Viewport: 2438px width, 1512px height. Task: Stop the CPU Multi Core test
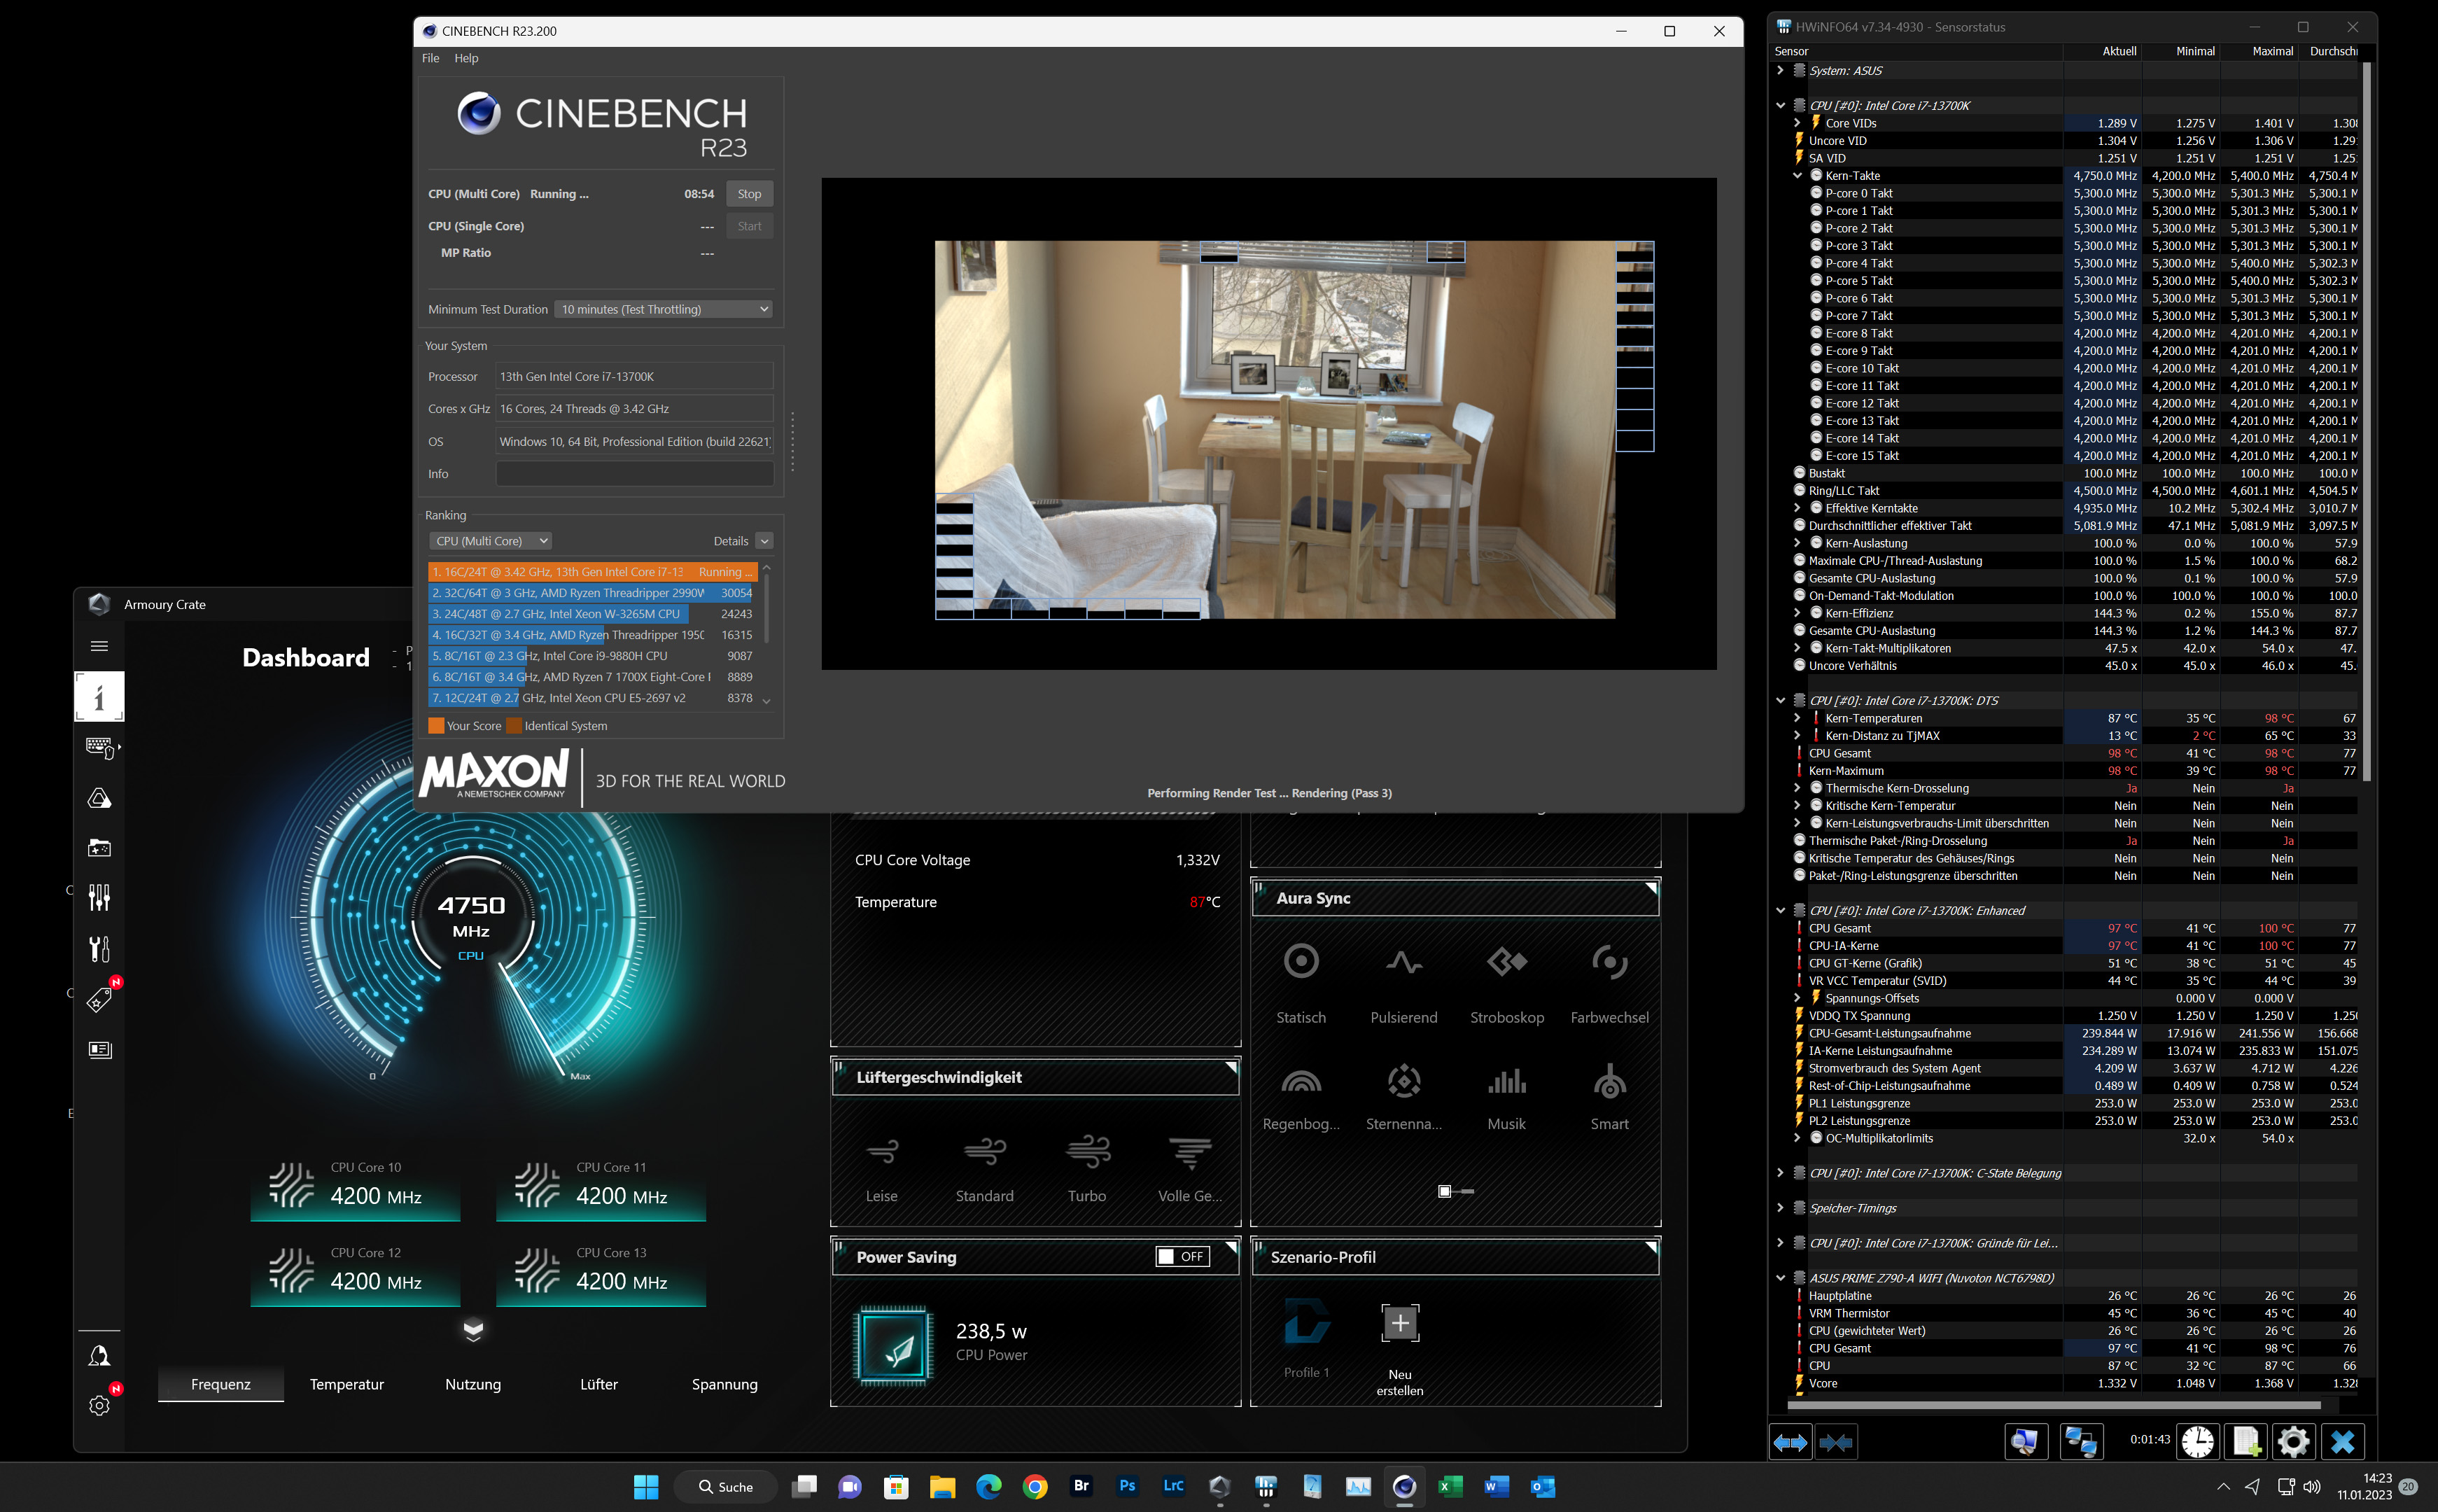point(749,194)
